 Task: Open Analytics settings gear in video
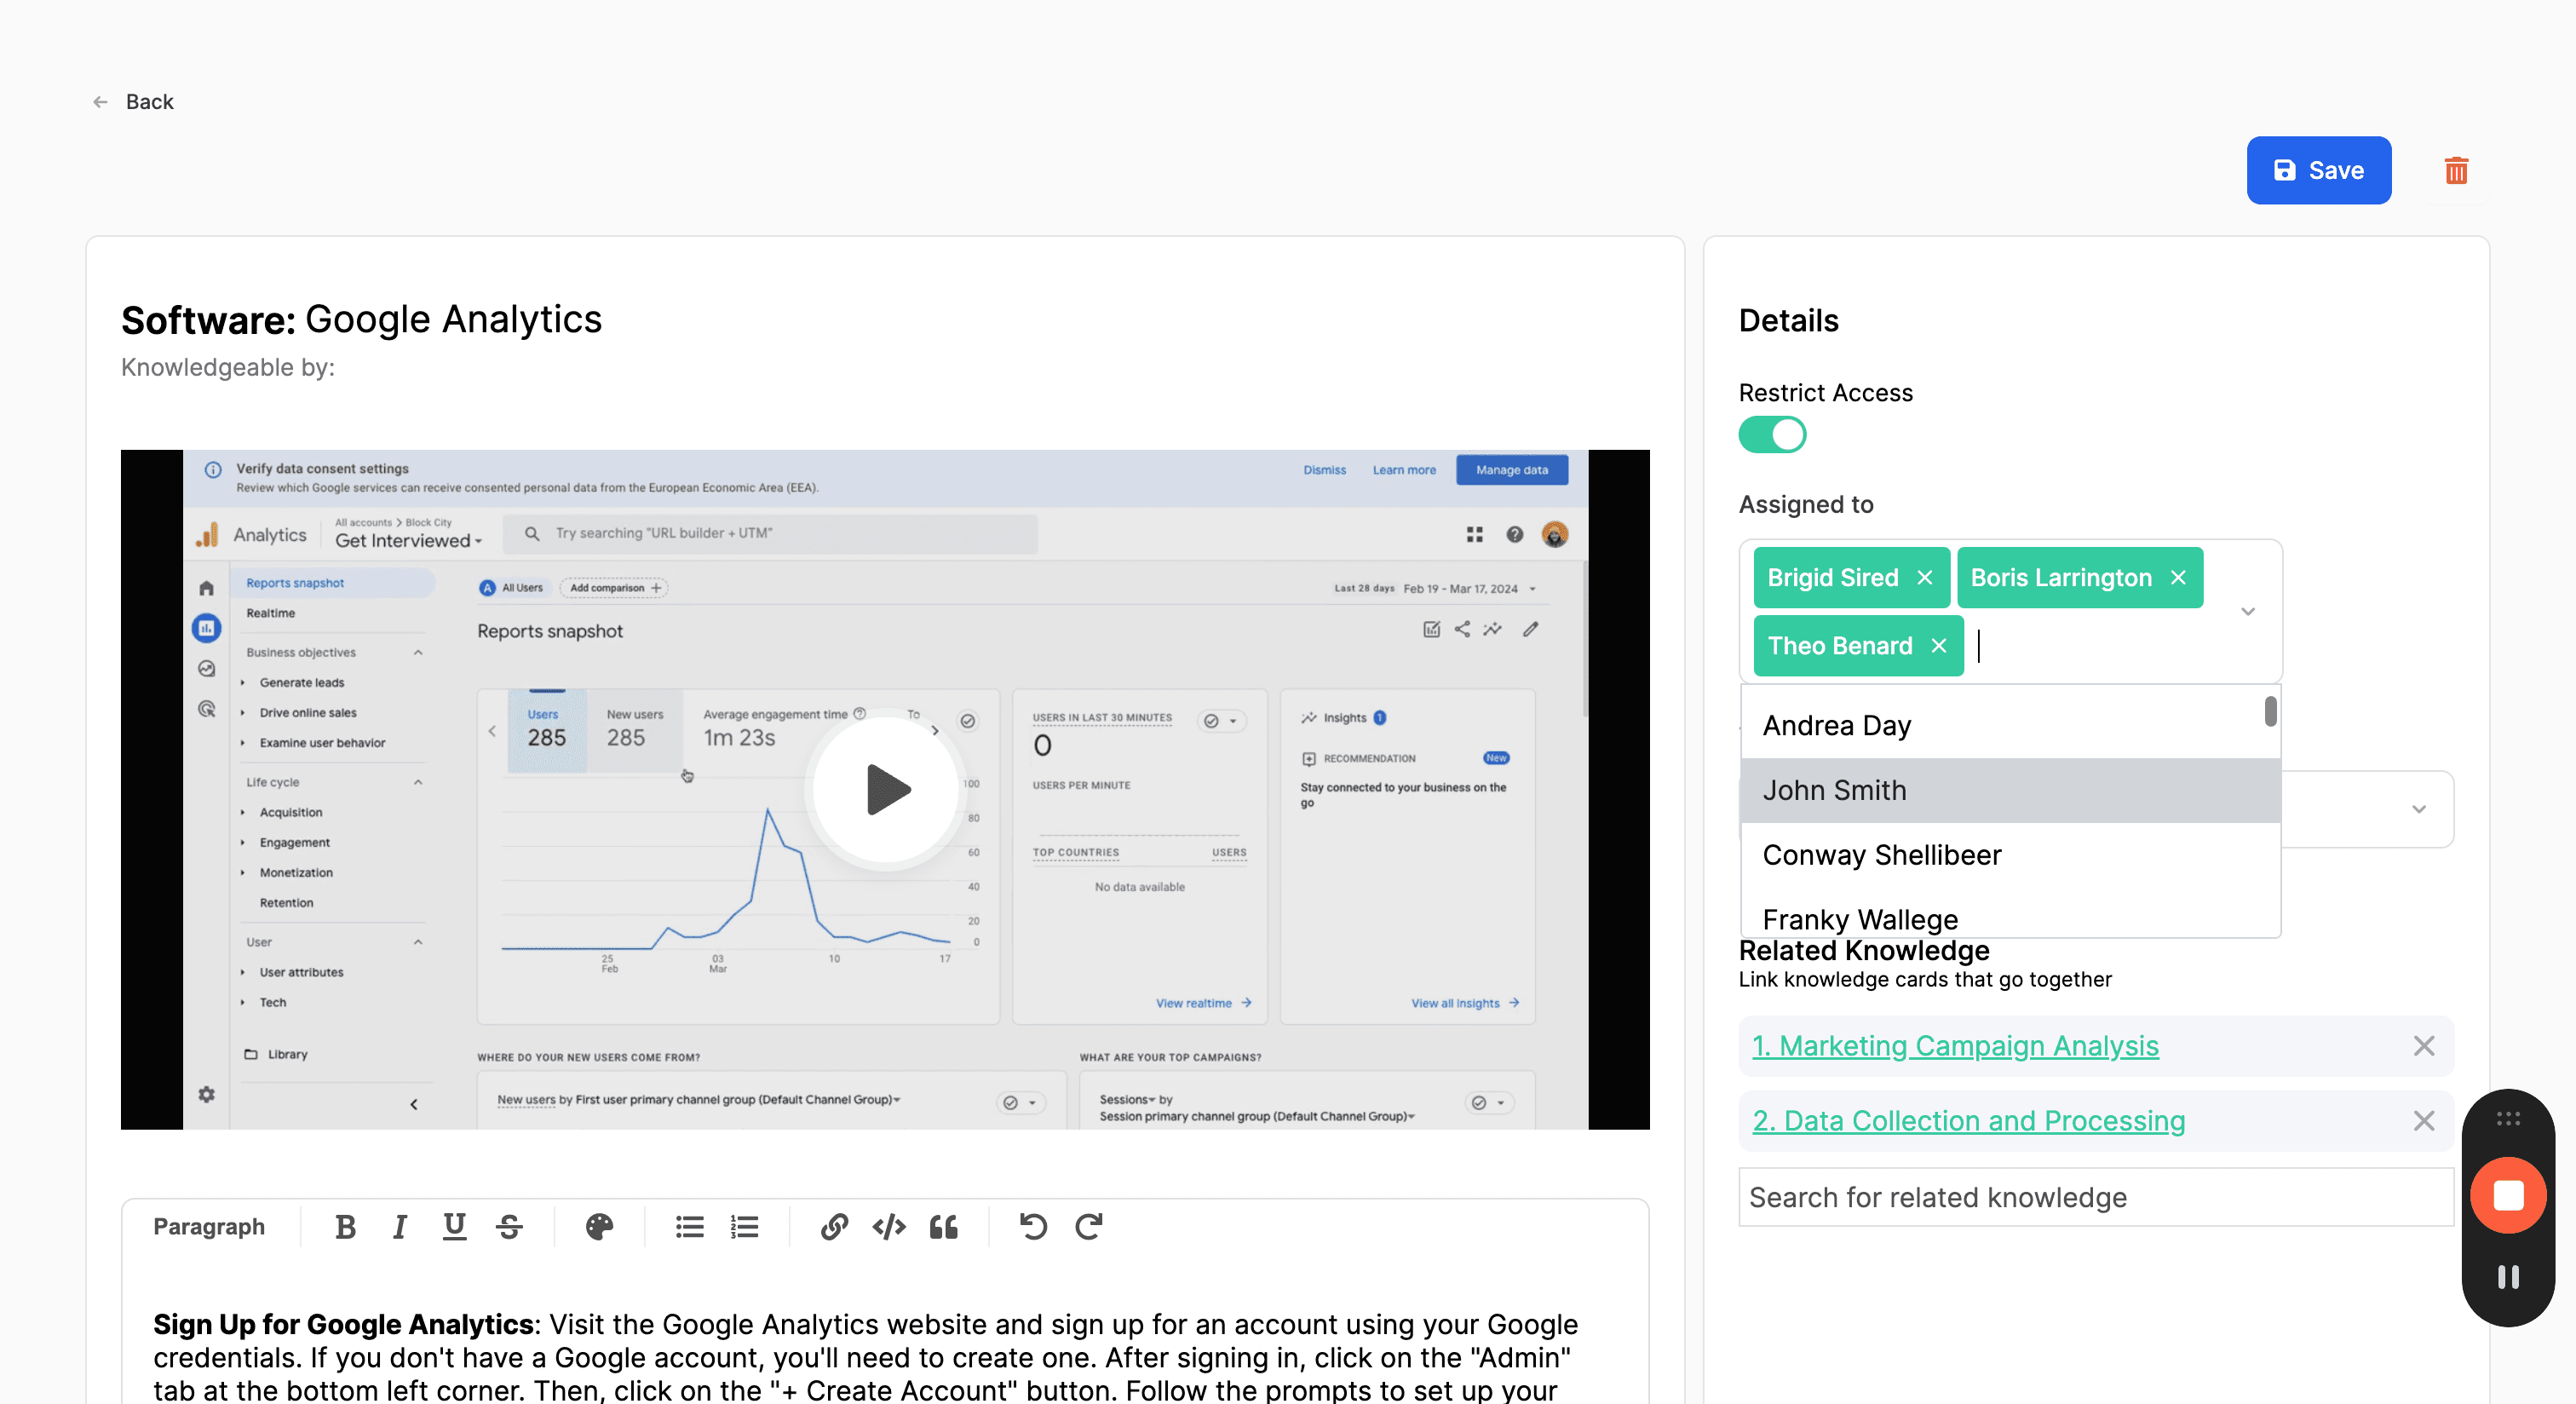pos(206,1094)
